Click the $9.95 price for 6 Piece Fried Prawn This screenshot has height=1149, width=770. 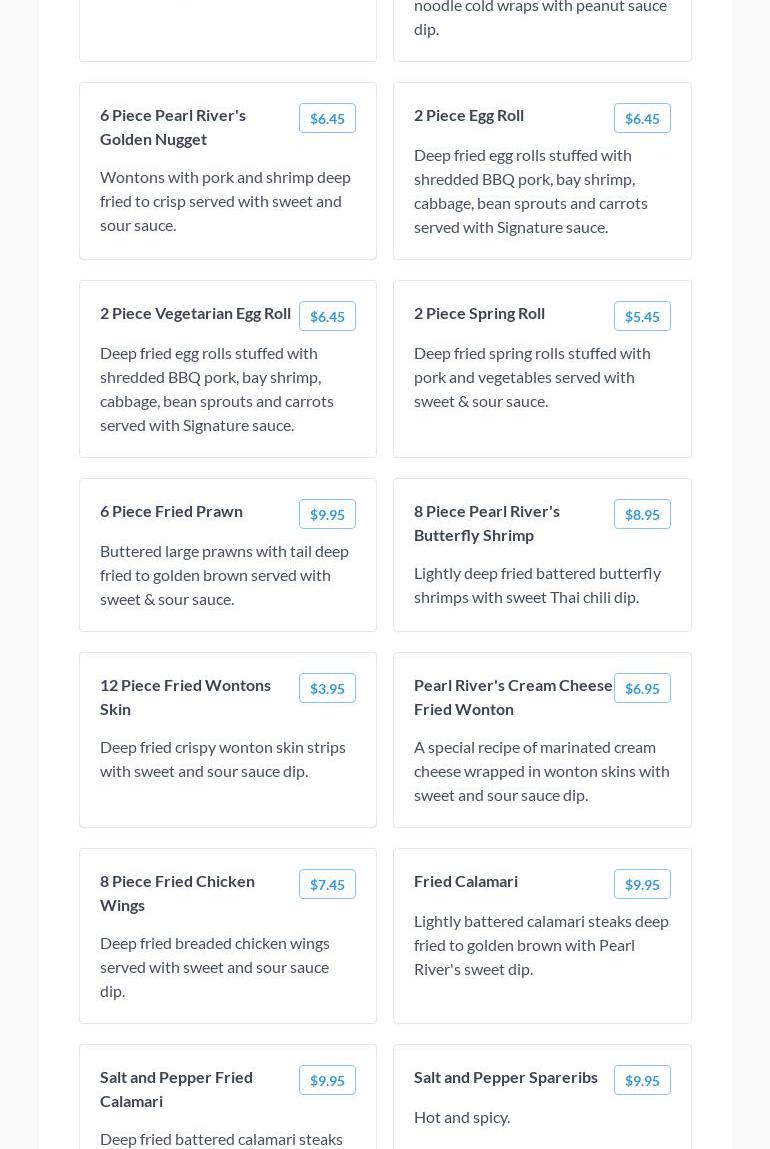click(327, 514)
